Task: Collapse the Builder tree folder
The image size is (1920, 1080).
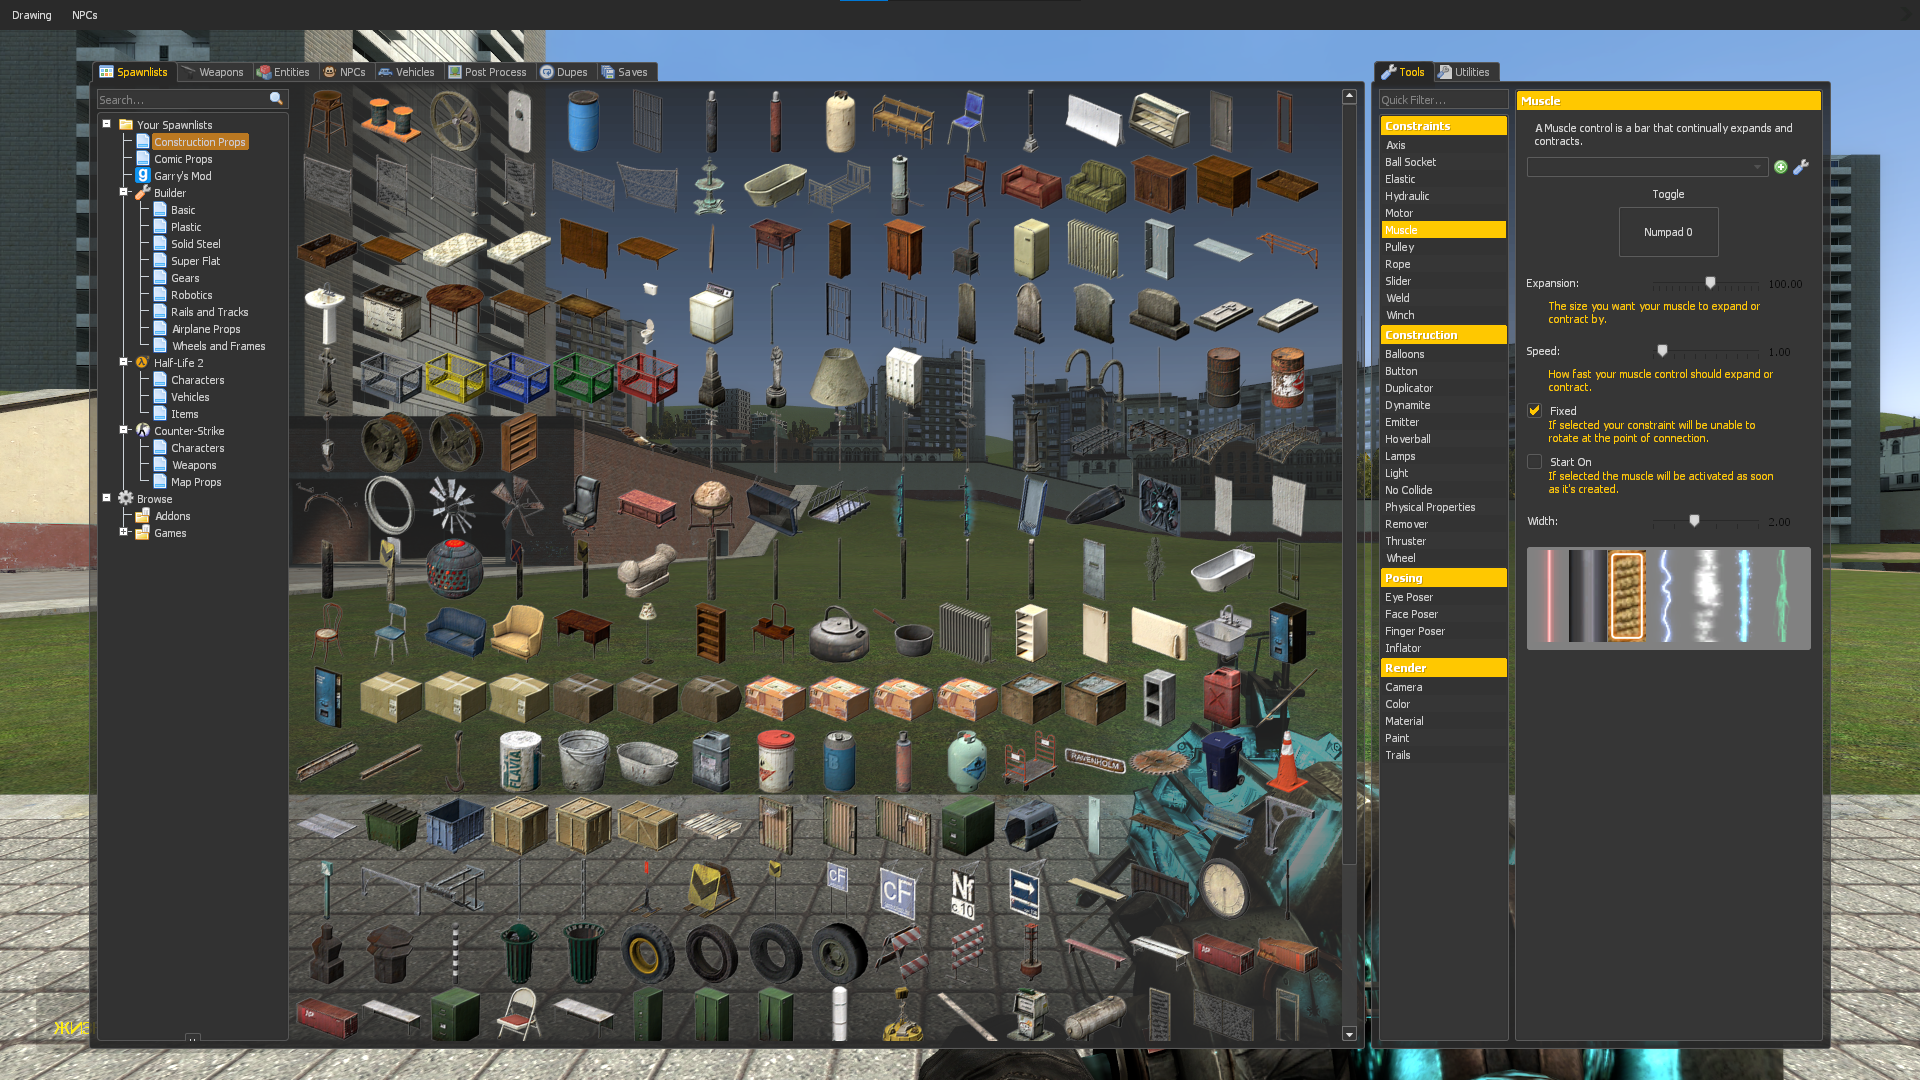Action: 124,192
